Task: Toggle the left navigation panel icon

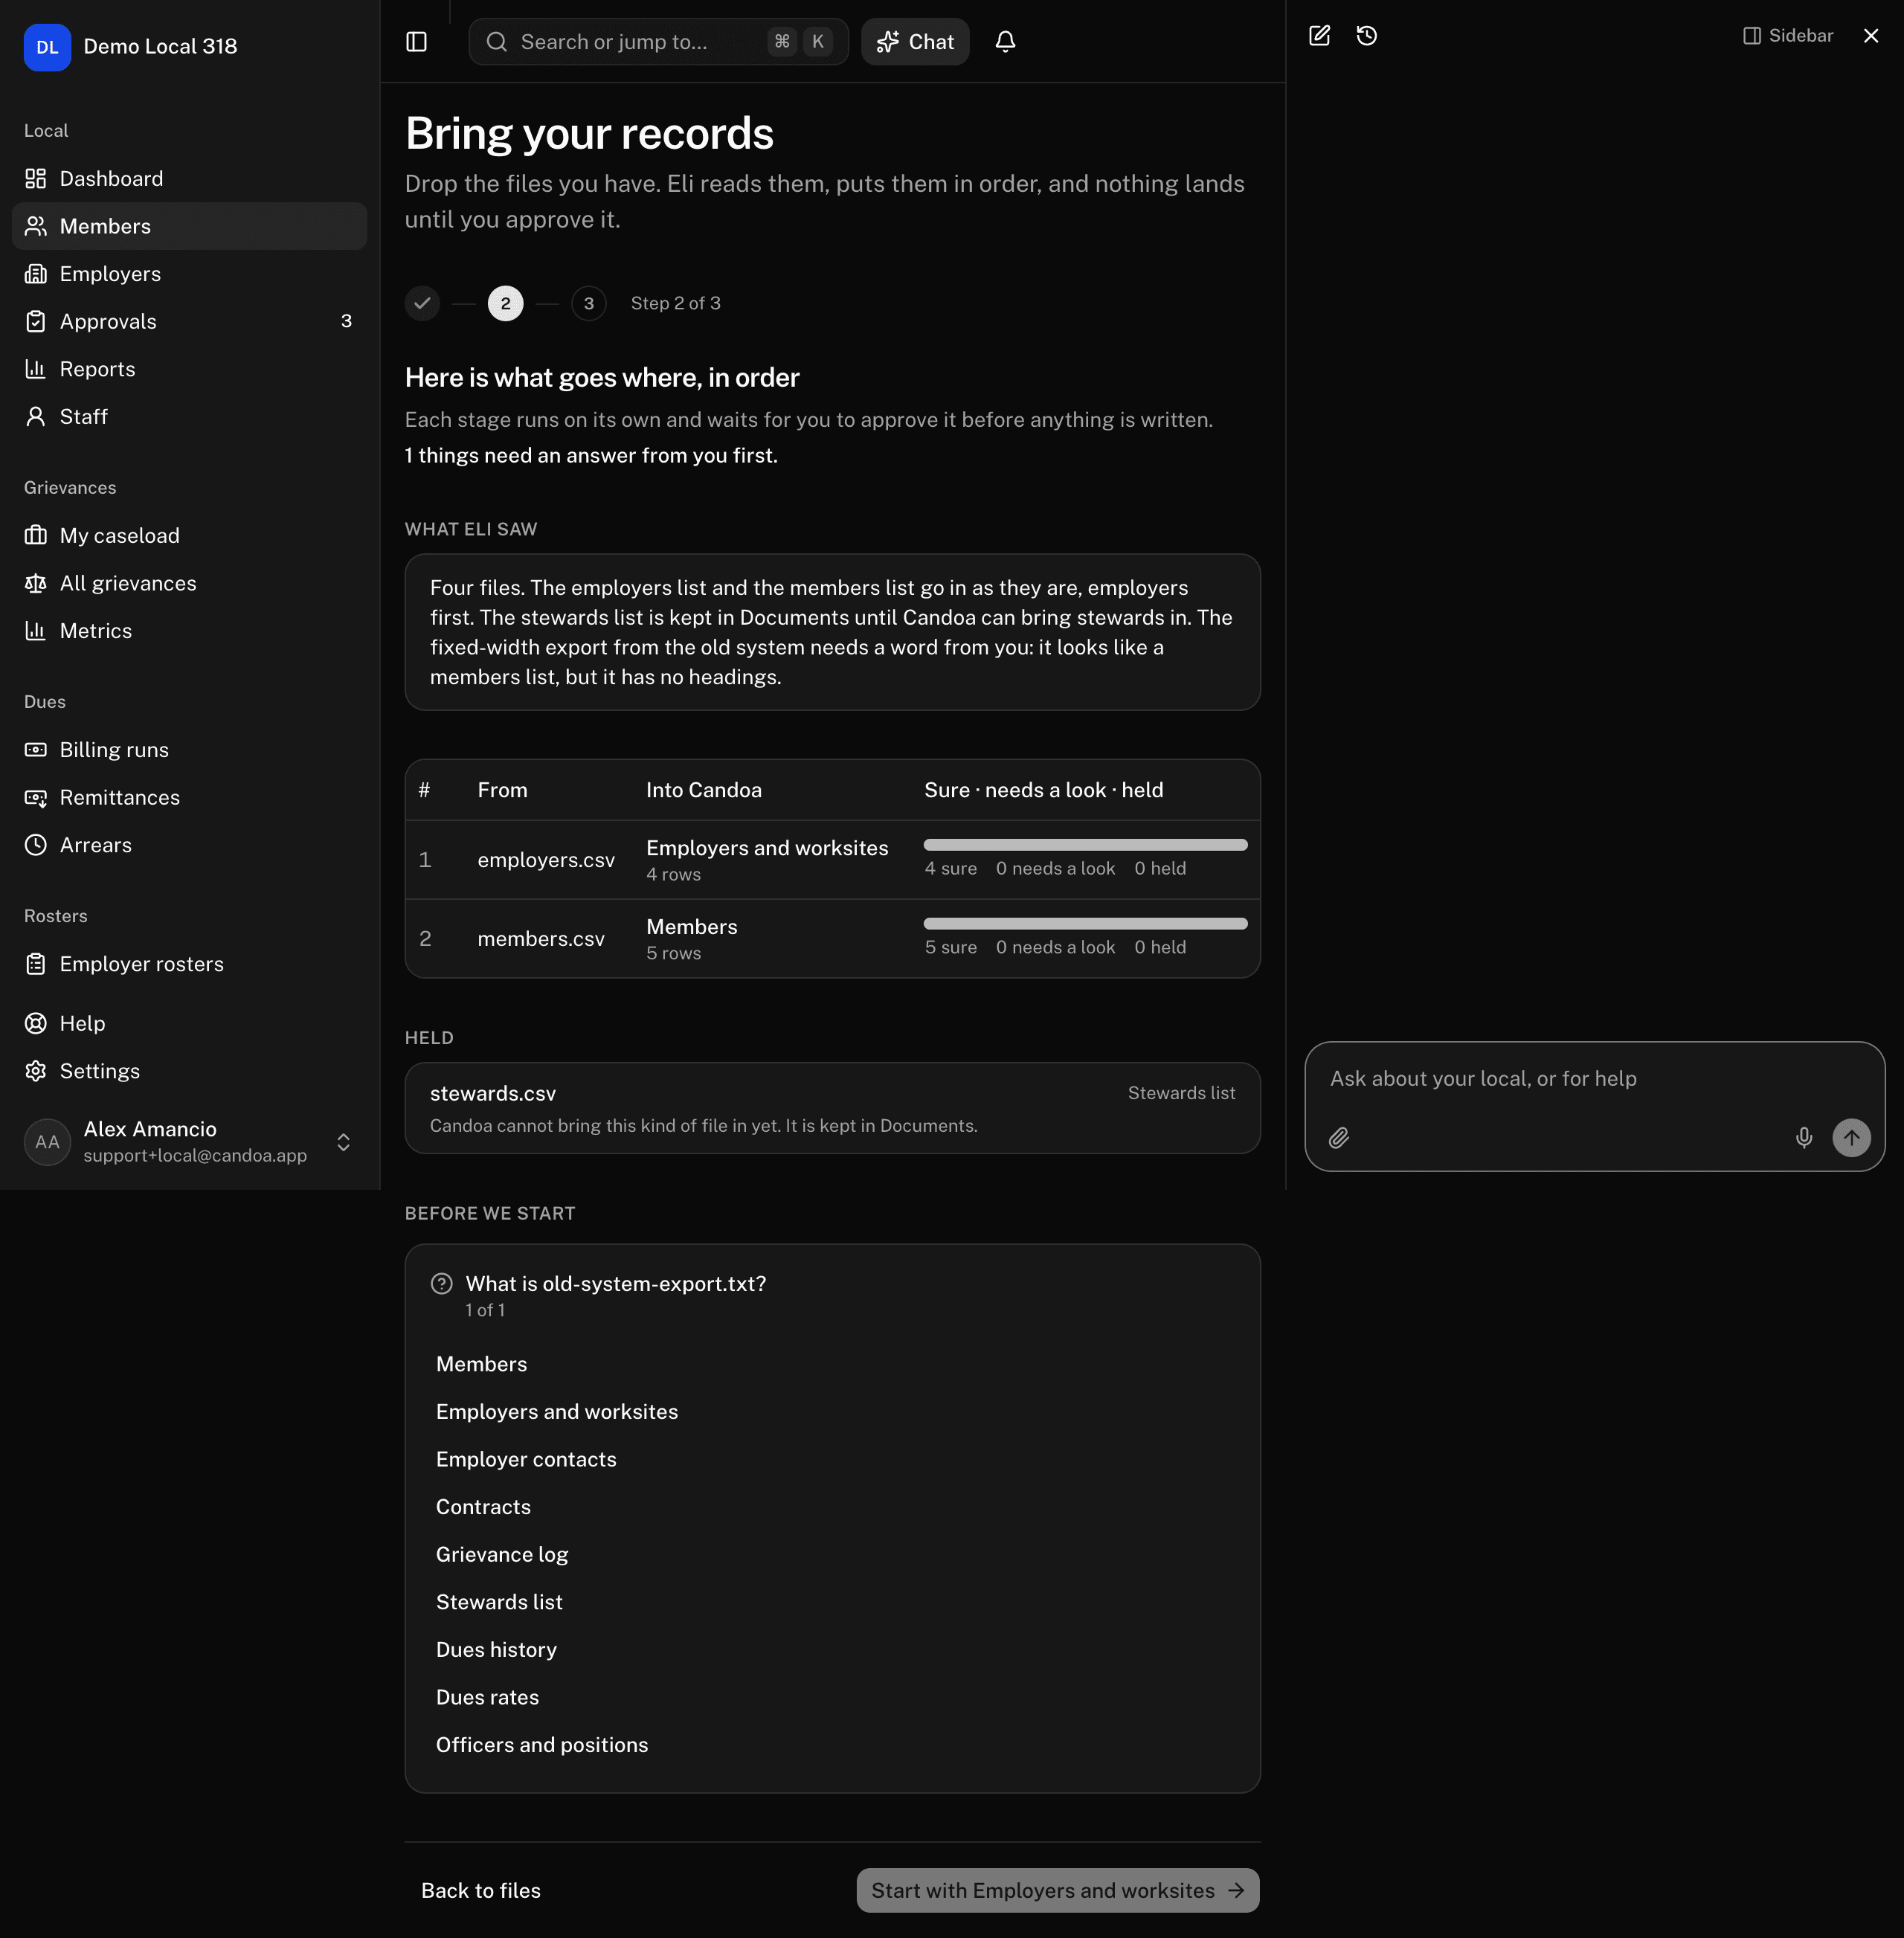Action: (x=417, y=42)
